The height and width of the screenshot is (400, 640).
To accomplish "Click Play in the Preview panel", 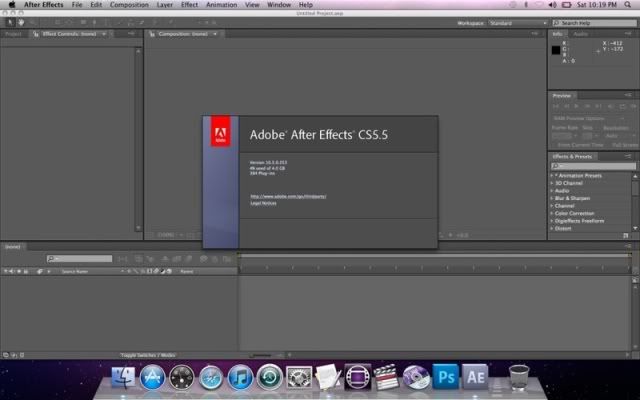I will (577, 106).
